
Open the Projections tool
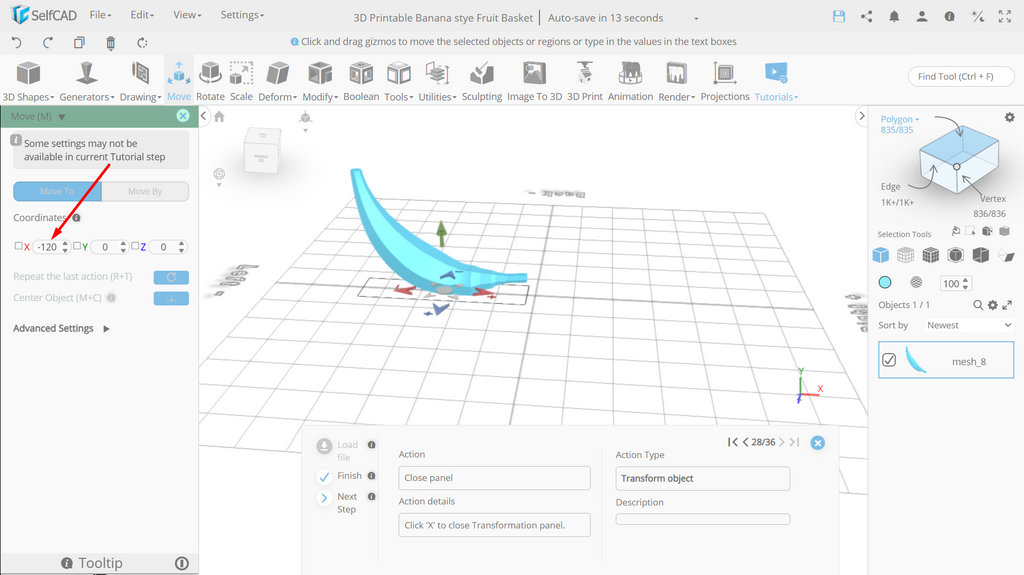pos(725,80)
